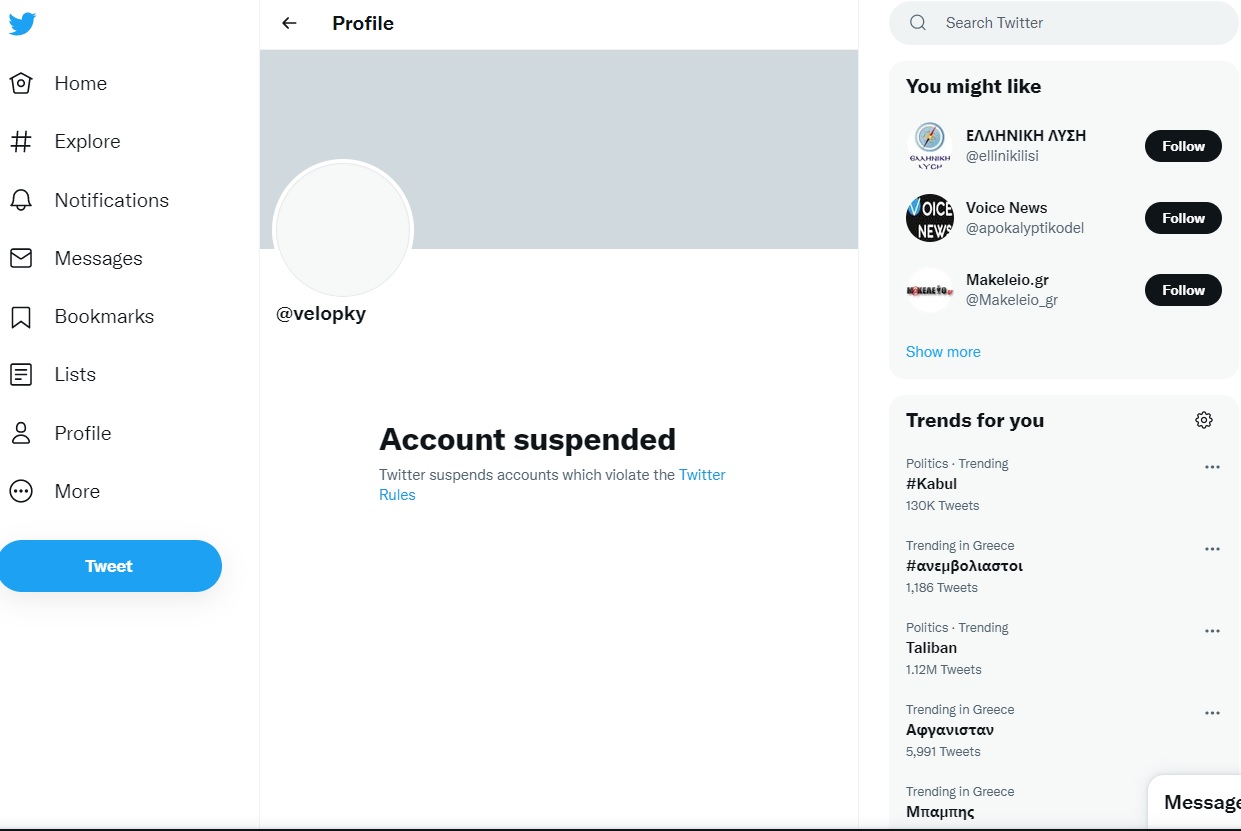Click the Twitter bird logo
The height and width of the screenshot is (831, 1241).
(x=22, y=24)
